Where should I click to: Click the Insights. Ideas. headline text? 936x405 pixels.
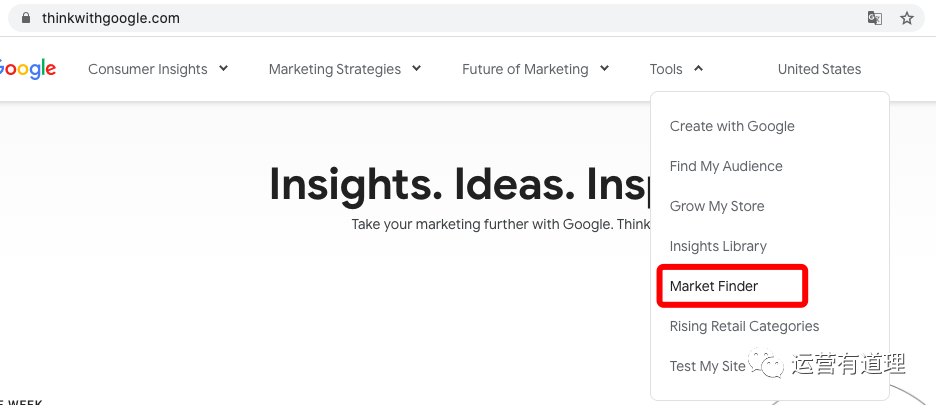pos(460,184)
